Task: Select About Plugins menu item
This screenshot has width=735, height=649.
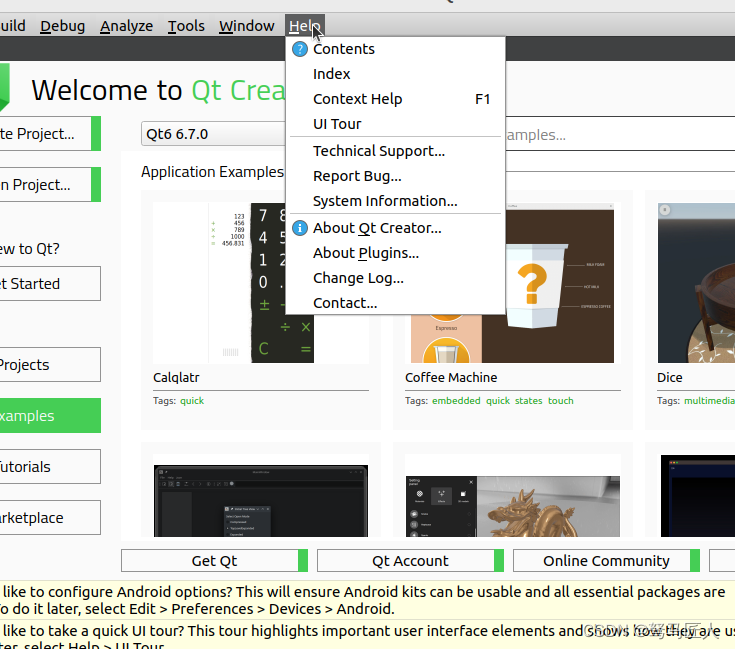Action: (x=395, y=253)
